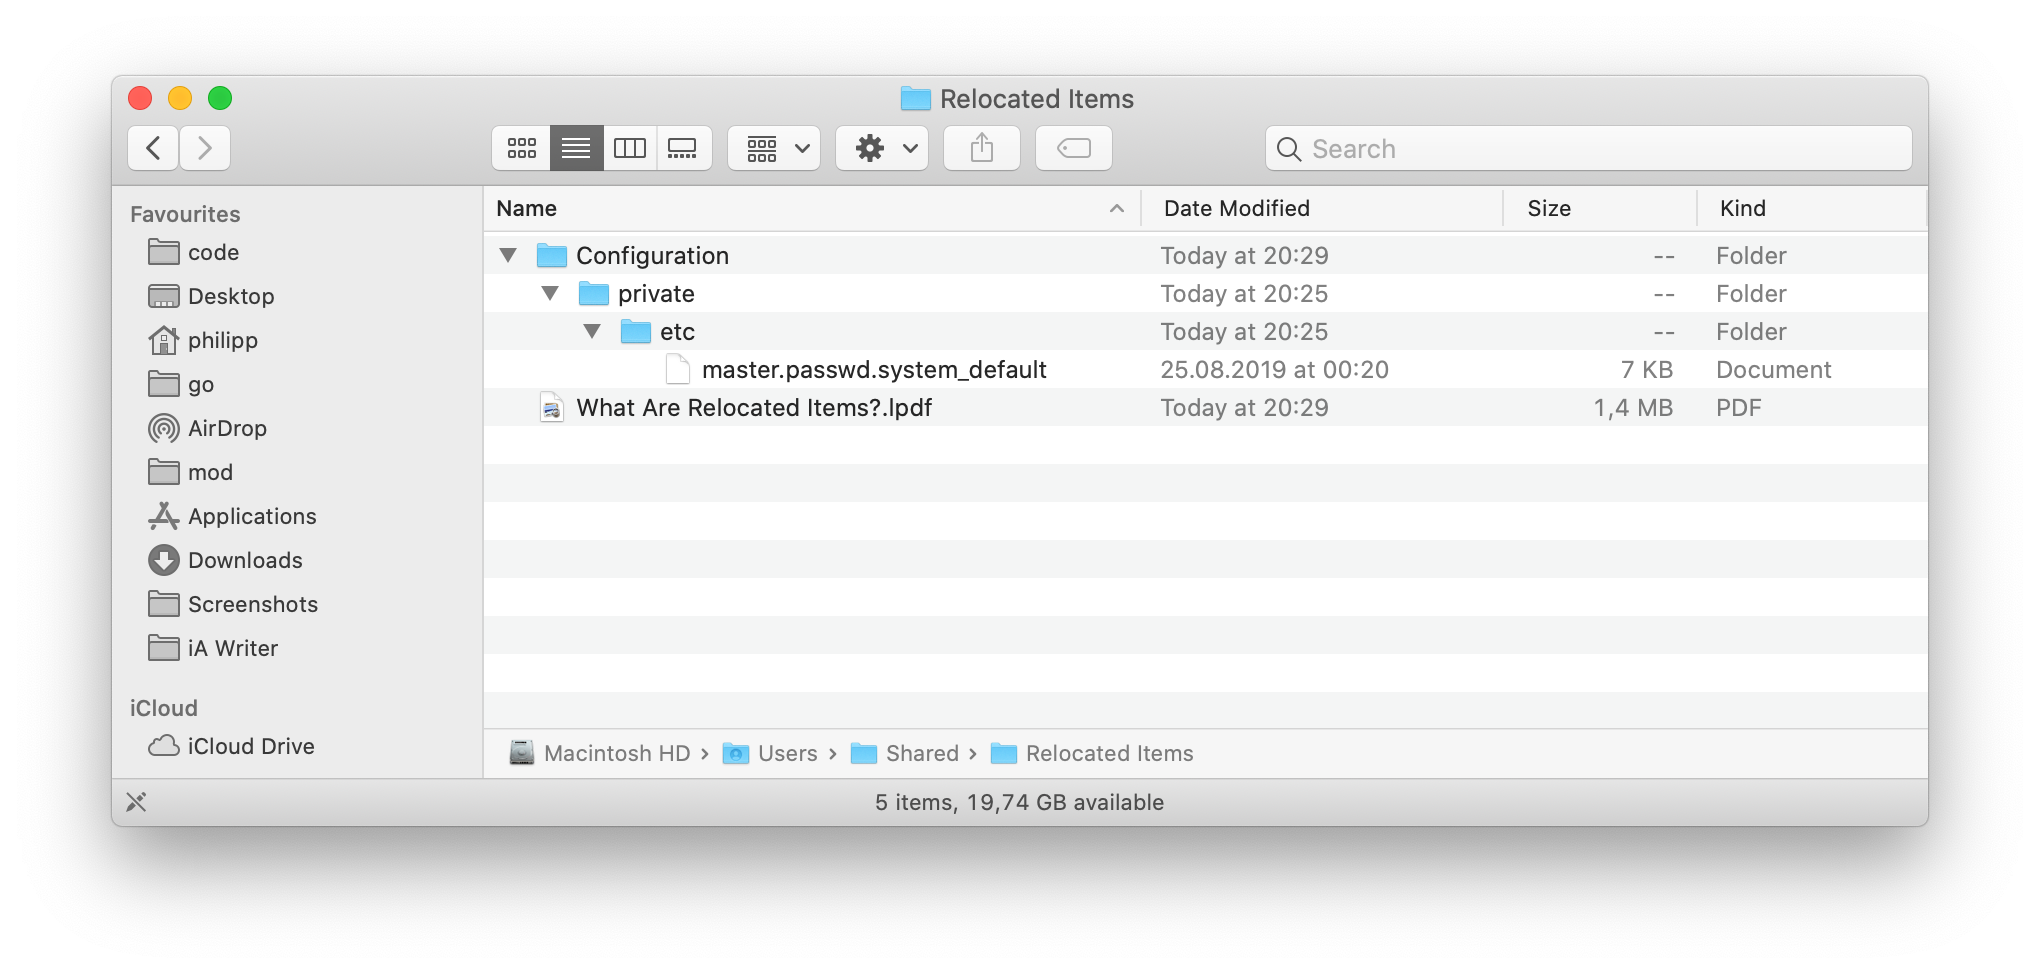Sort by the Size column header
2040x974 pixels.
coord(1548,208)
